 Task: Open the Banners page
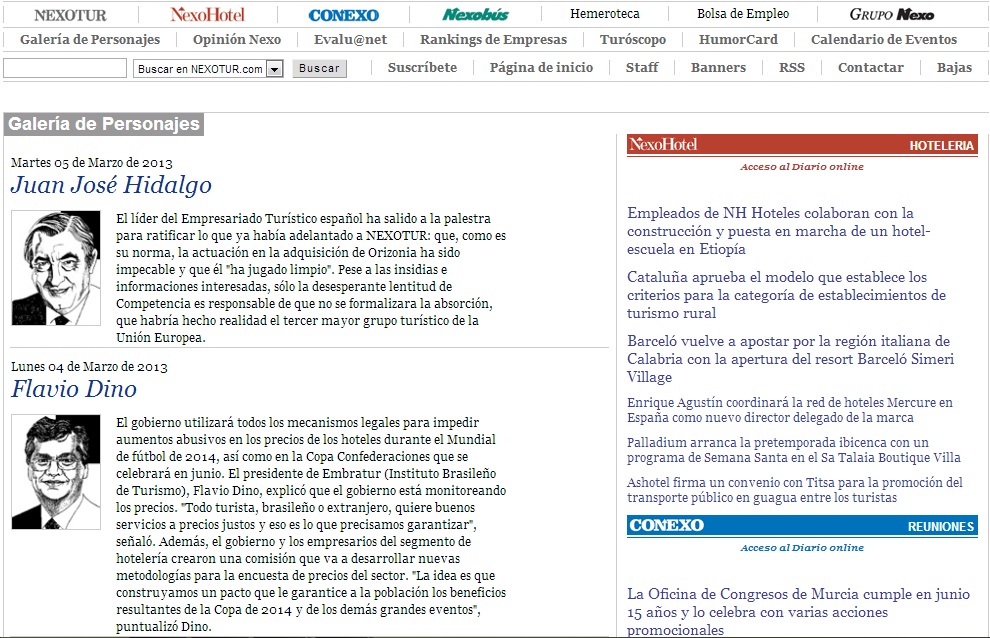718,68
